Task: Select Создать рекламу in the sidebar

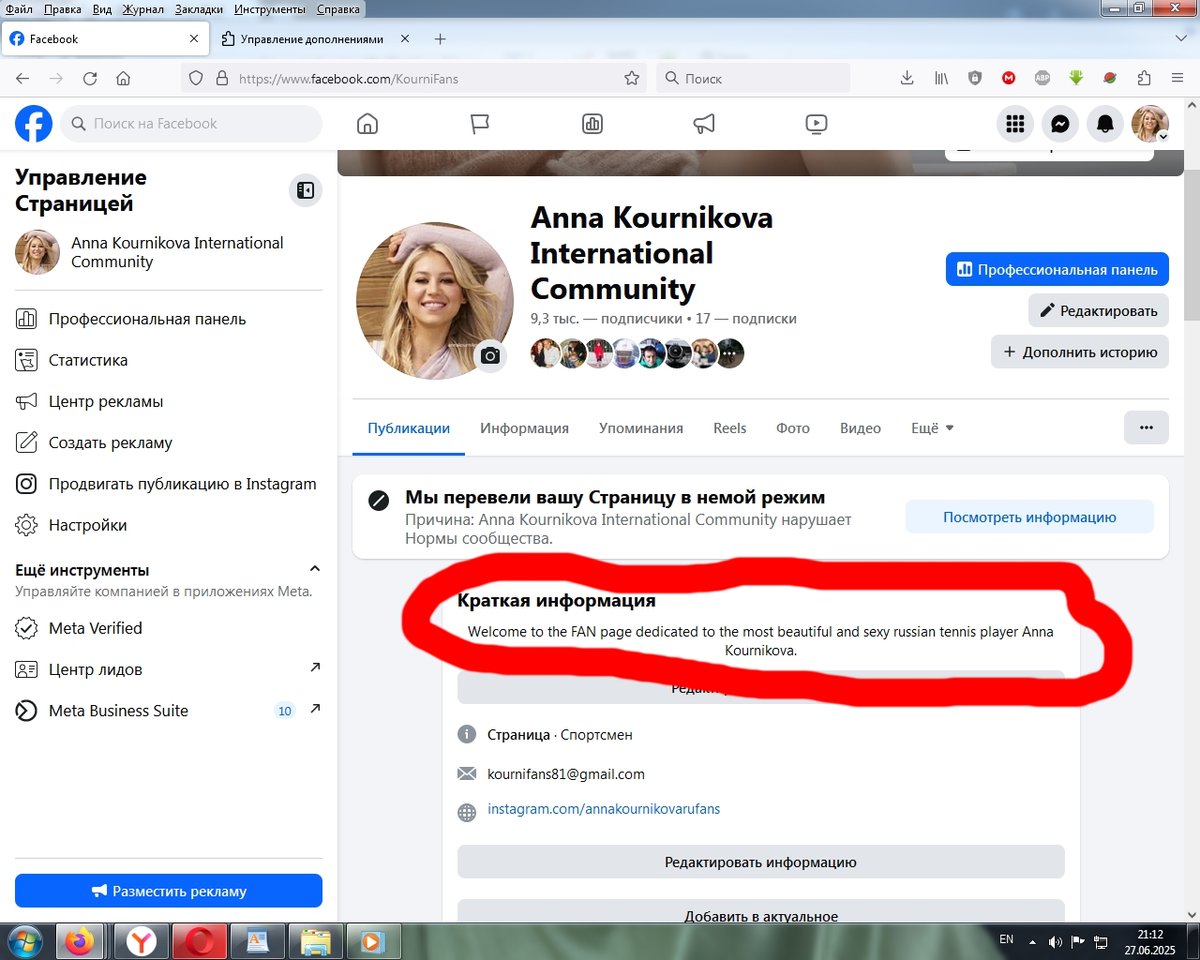Action: (168, 442)
